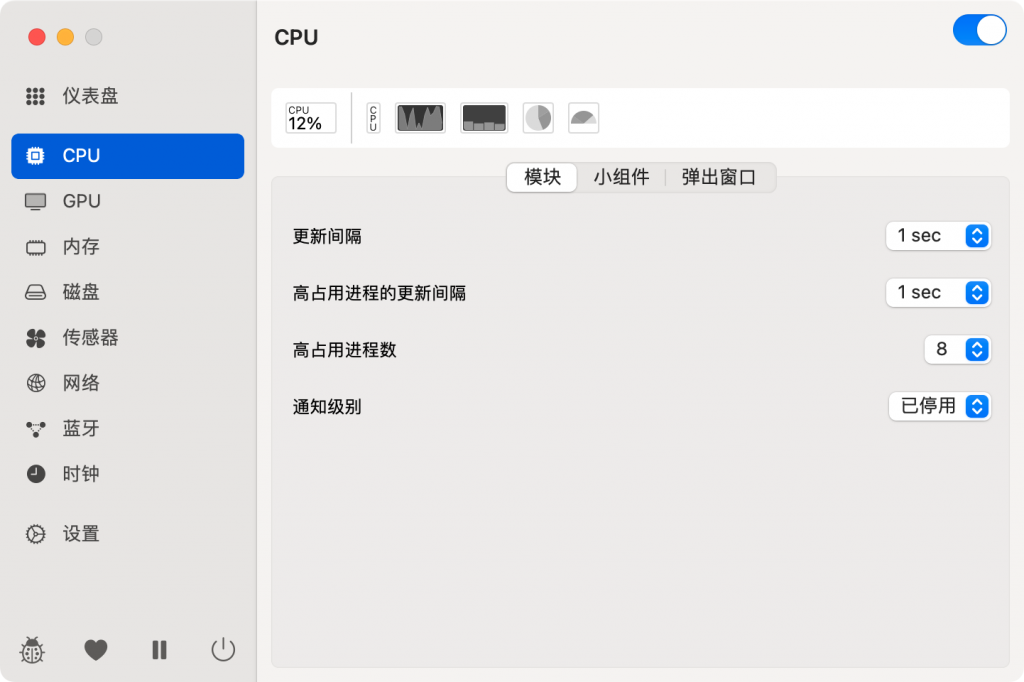Pause monitoring with the pause button
Viewport: 1024px width, 682px height.
[159, 650]
